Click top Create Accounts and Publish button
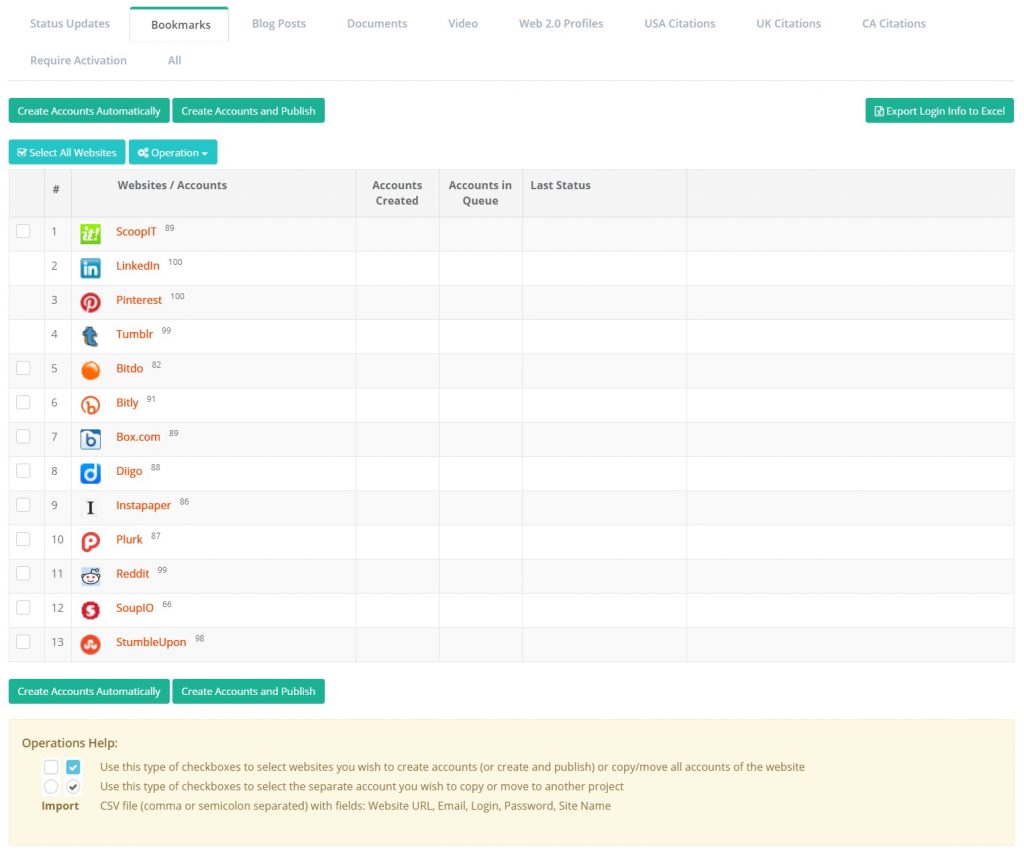1024x854 pixels. (x=248, y=111)
